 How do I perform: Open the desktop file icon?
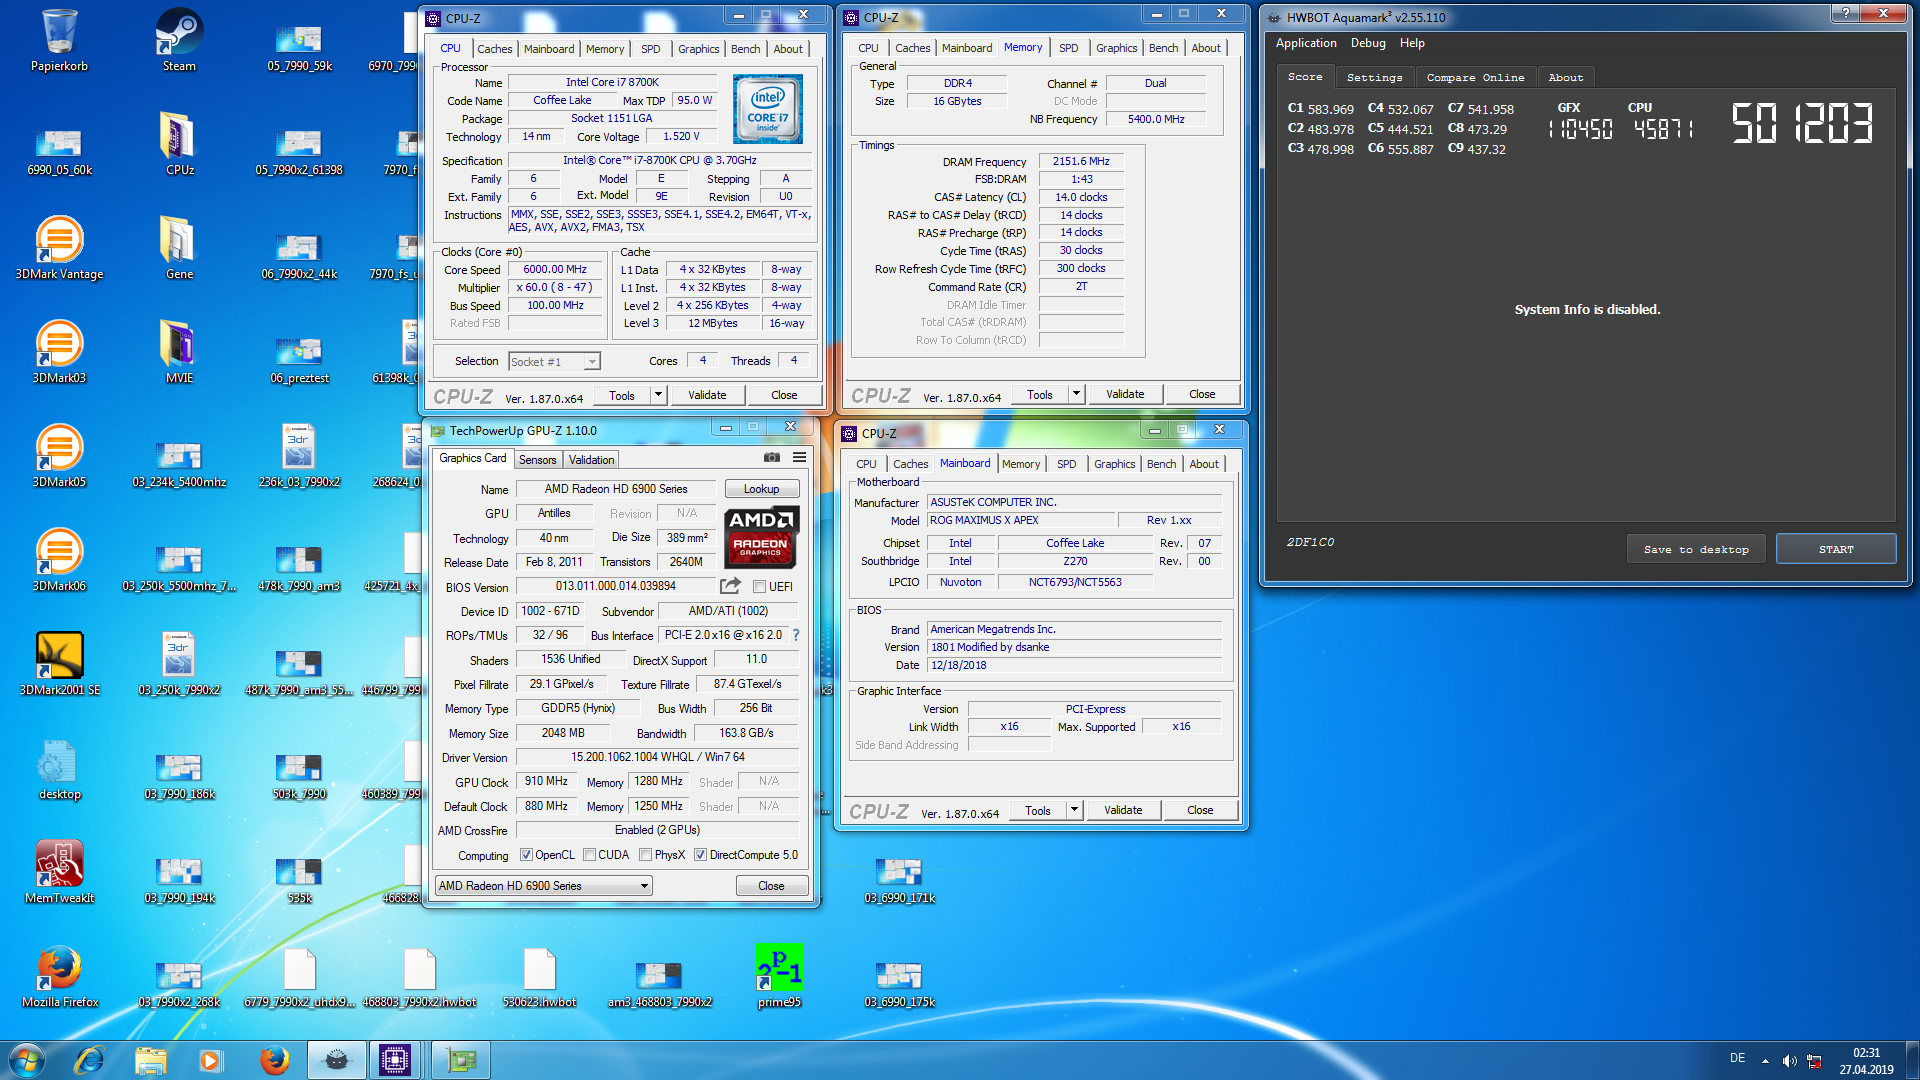click(x=59, y=768)
